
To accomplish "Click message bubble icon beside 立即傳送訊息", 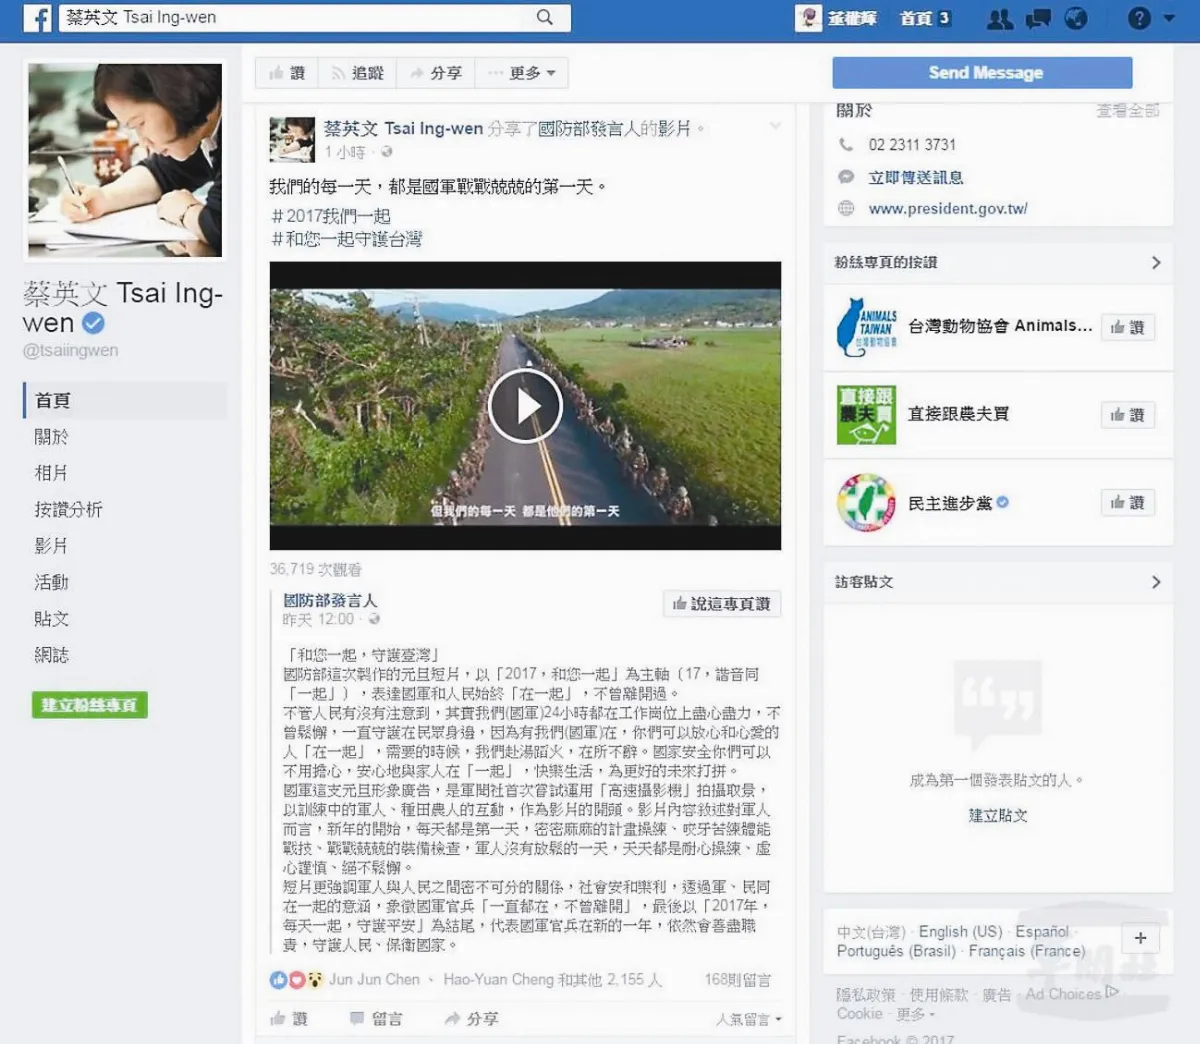I will [x=846, y=177].
